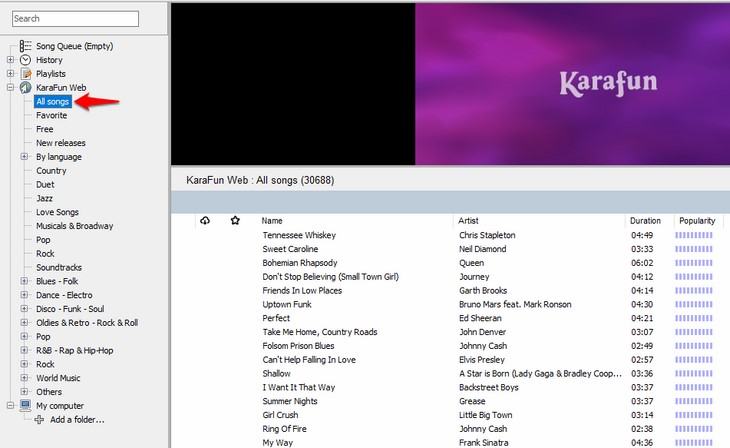The height and width of the screenshot is (448, 730).
Task: Sort list by the Name column header
Action: 272,221
